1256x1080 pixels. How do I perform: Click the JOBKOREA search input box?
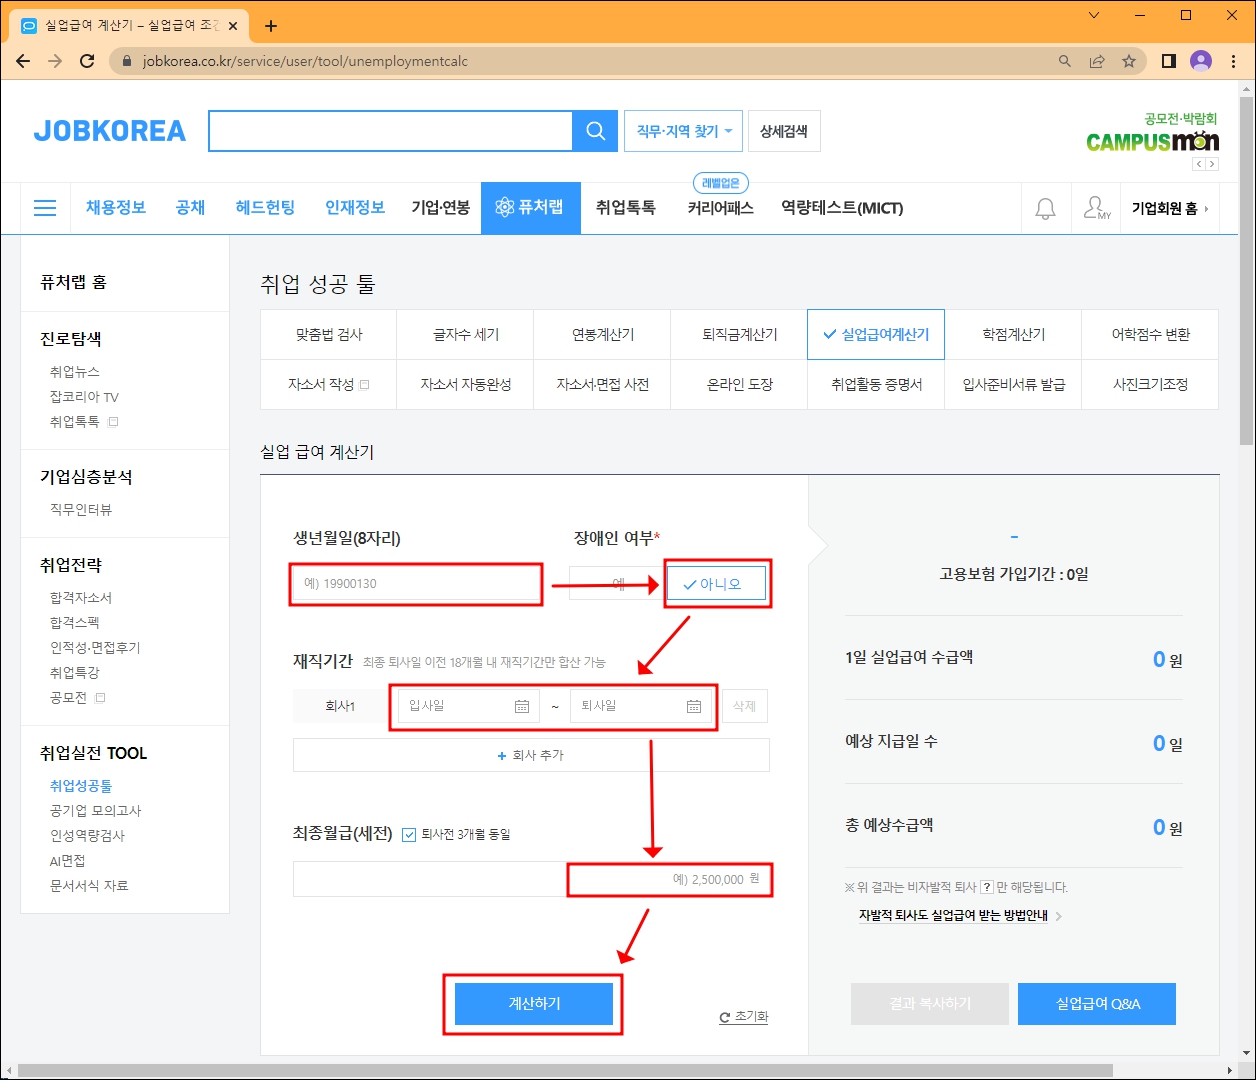390,131
